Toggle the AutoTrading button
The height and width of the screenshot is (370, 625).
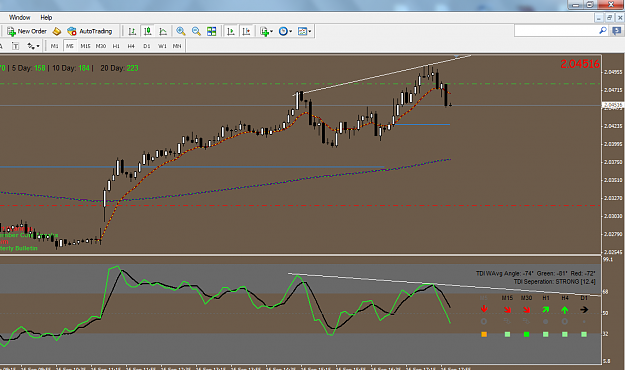pos(90,31)
